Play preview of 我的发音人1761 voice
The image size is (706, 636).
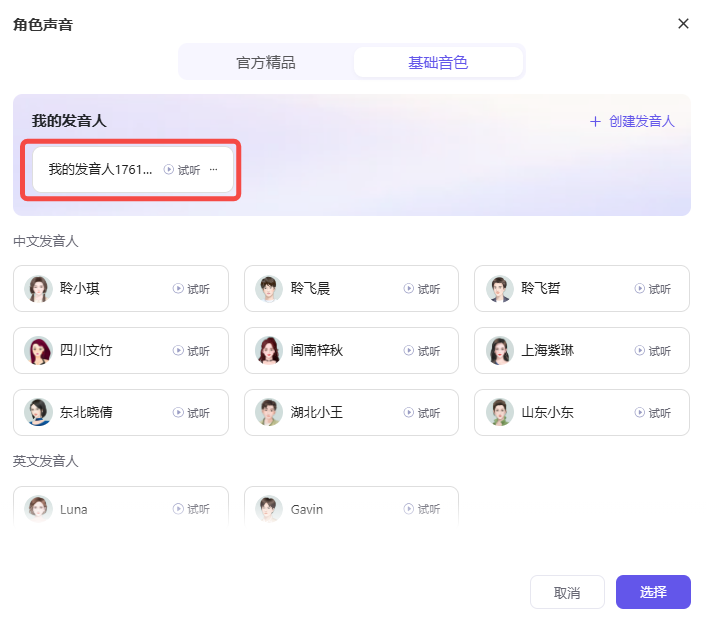[182, 170]
